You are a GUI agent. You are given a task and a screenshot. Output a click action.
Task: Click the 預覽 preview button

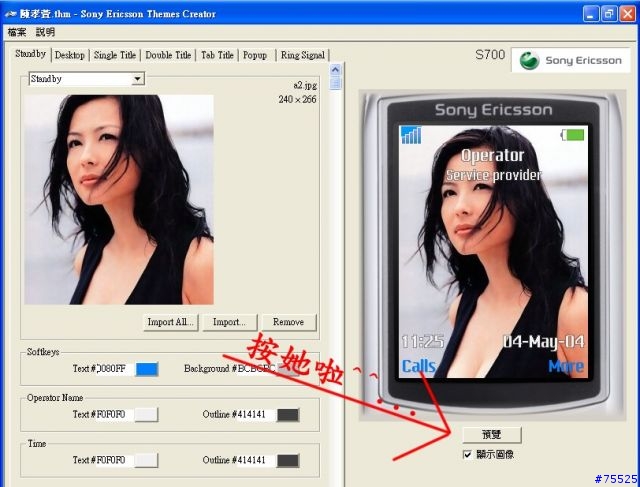[492, 434]
